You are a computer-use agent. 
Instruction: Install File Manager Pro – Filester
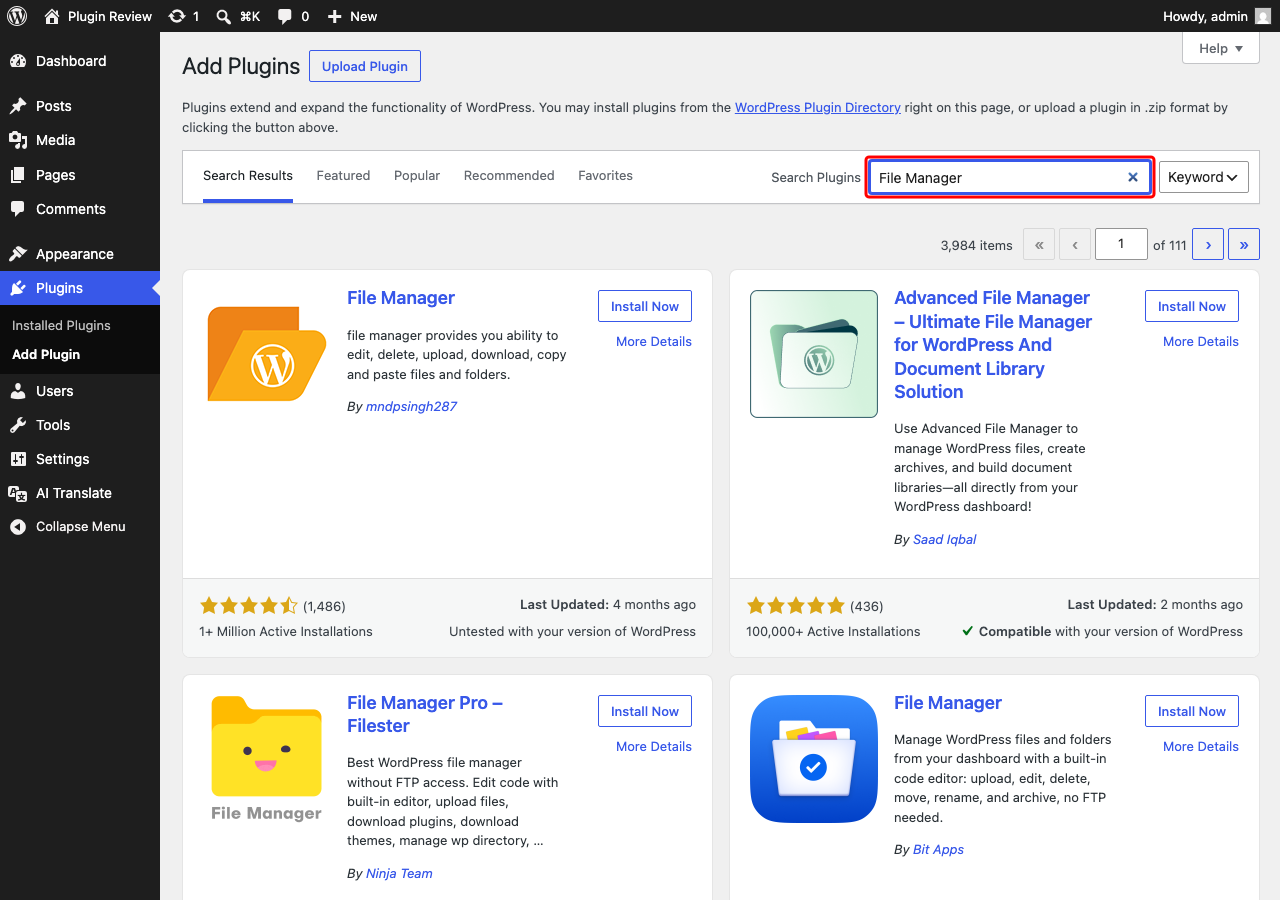pos(645,711)
